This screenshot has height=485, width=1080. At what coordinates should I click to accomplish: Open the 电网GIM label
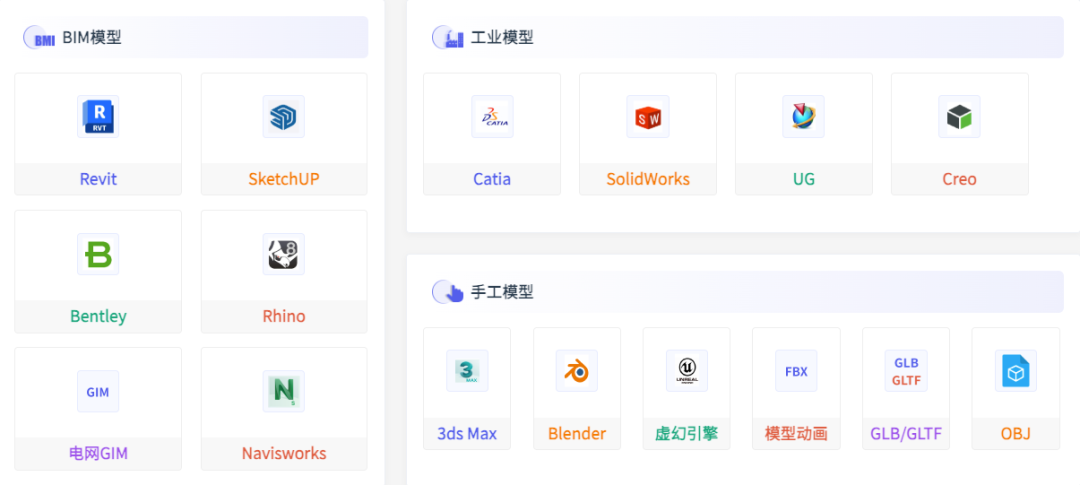[x=98, y=453]
